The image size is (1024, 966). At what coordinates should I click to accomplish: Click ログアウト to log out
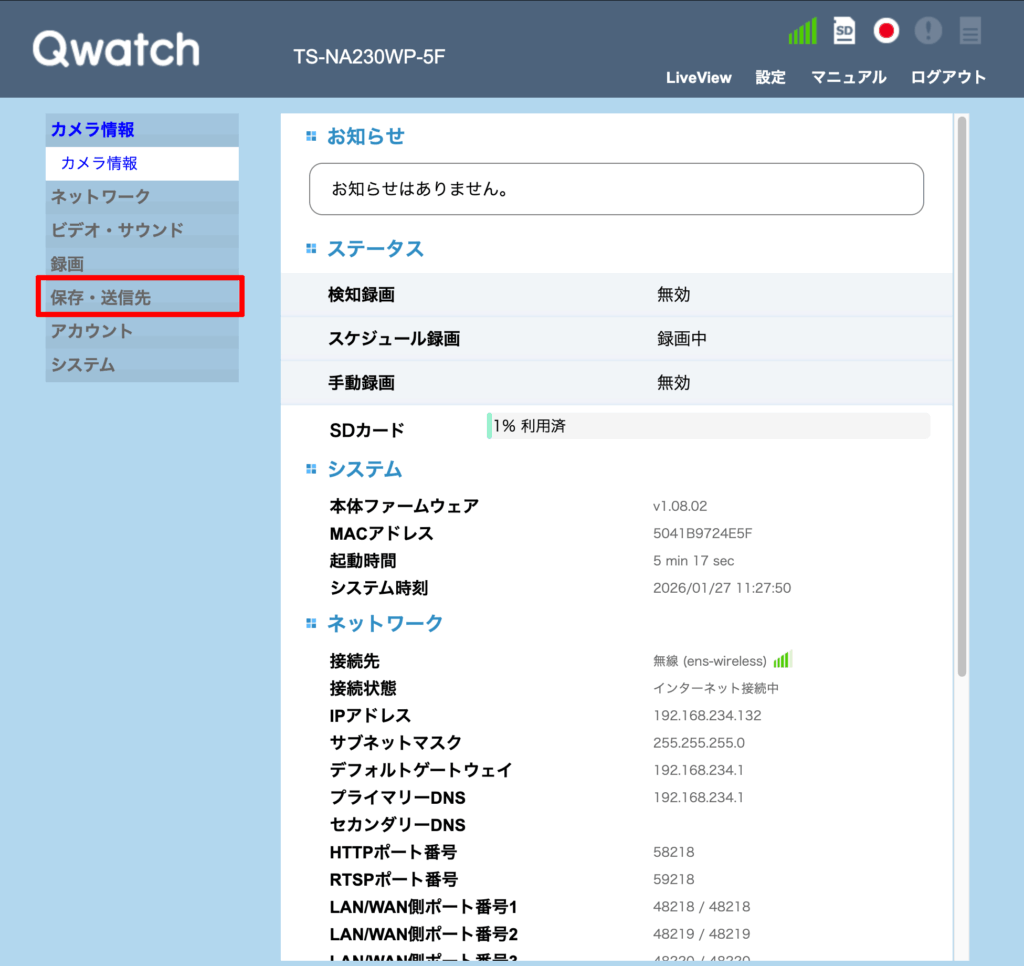click(948, 77)
